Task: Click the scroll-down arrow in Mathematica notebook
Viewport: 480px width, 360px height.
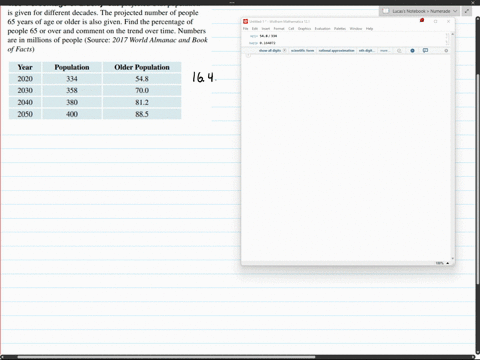Action: coord(452,258)
